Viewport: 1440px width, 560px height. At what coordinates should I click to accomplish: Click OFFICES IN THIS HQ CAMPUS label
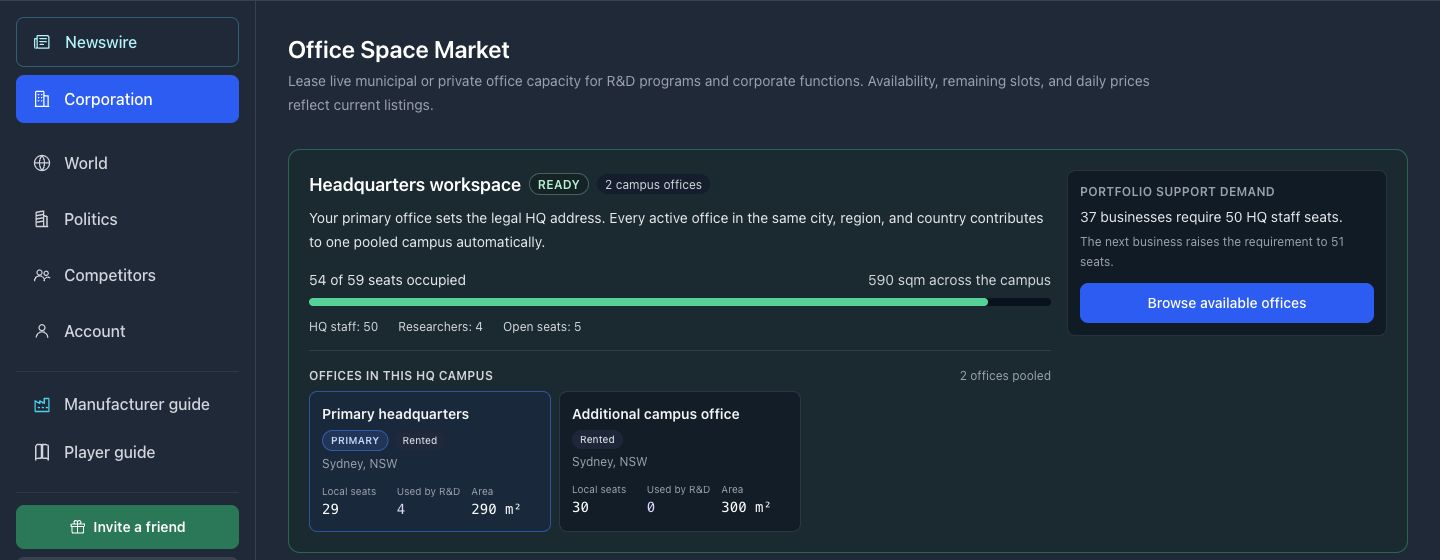pyautogui.click(x=401, y=376)
